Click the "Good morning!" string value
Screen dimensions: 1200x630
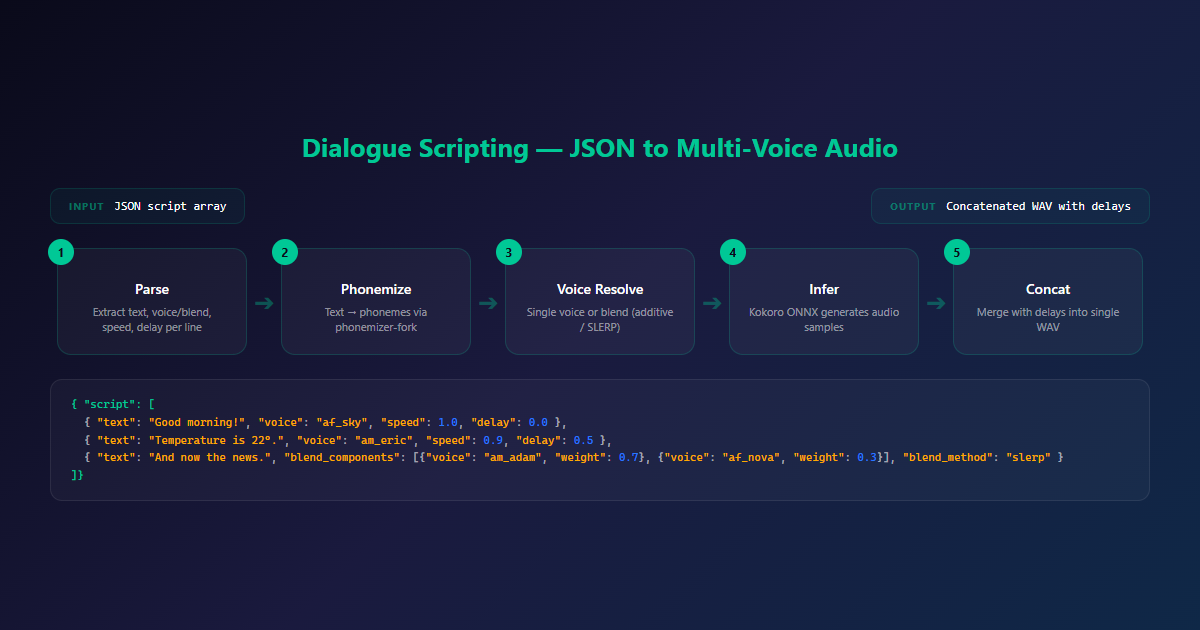coord(197,421)
